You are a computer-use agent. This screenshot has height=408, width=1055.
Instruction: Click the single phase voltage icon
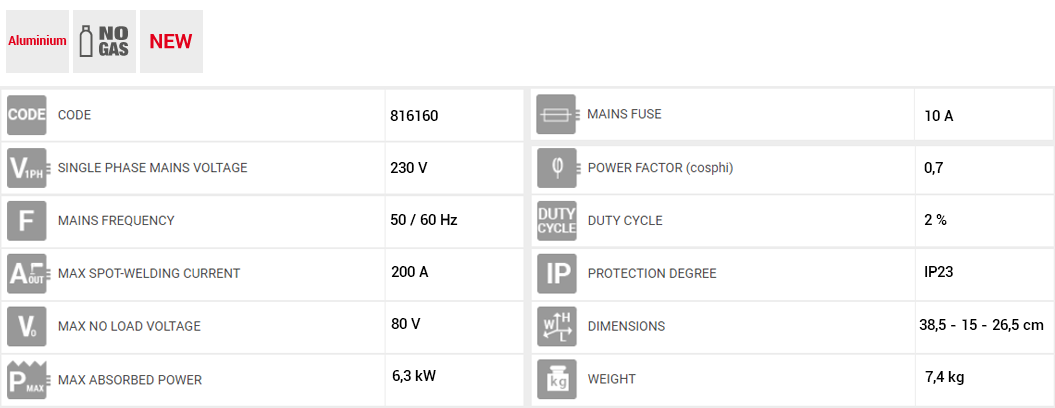27,168
